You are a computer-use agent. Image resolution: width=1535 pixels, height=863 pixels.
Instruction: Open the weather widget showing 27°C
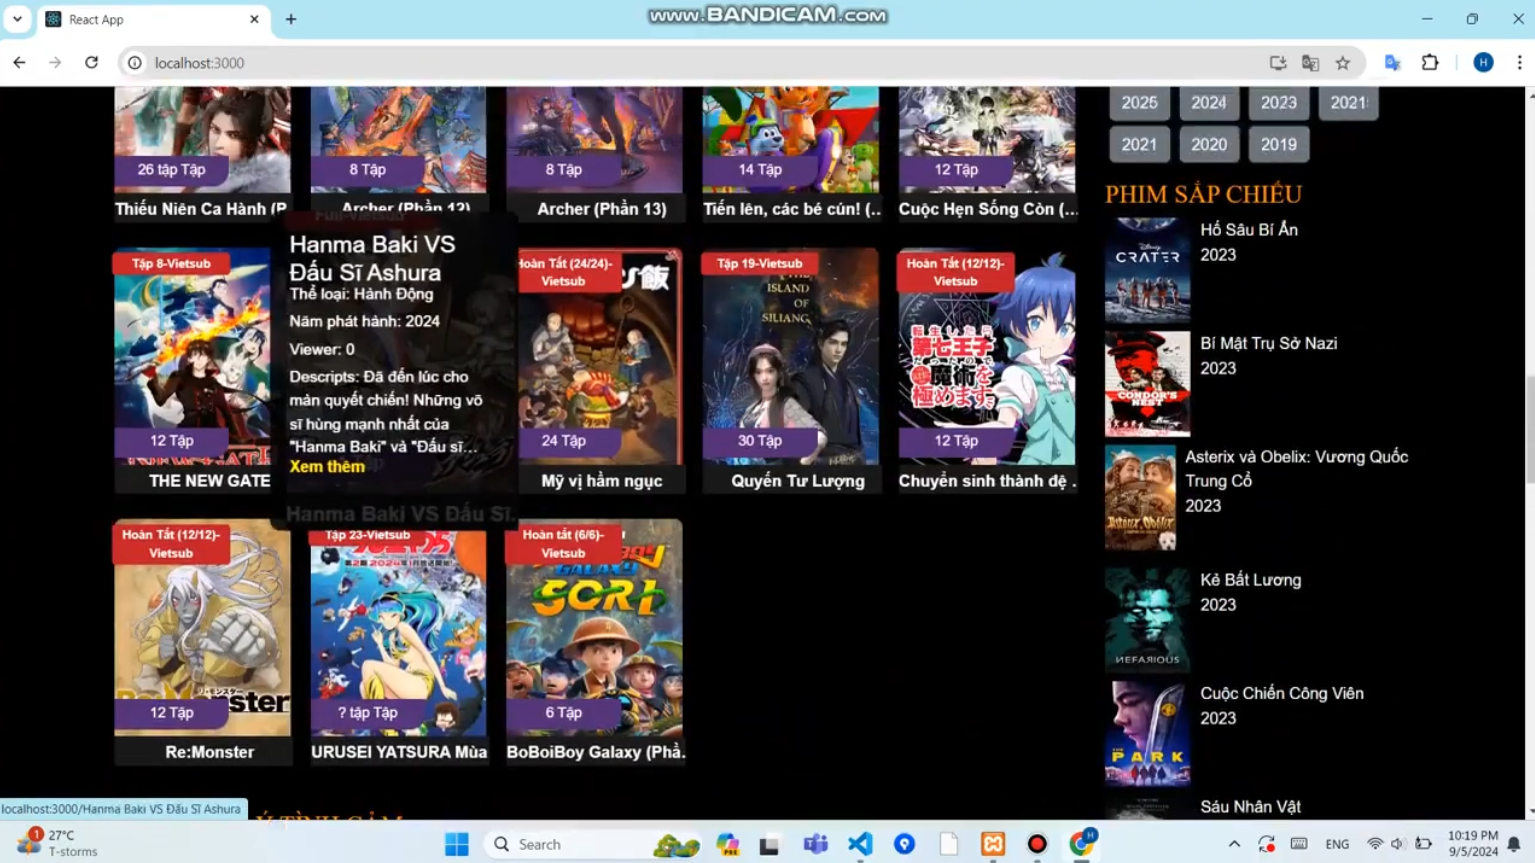tap(60, 843)
